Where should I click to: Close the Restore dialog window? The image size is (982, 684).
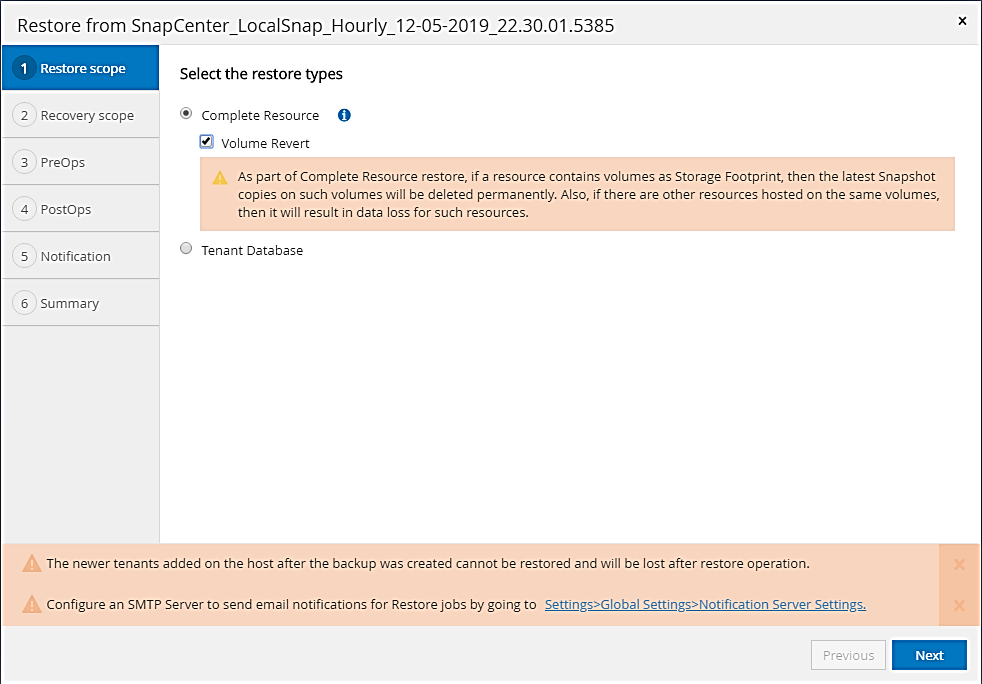(x=962, y=20)
